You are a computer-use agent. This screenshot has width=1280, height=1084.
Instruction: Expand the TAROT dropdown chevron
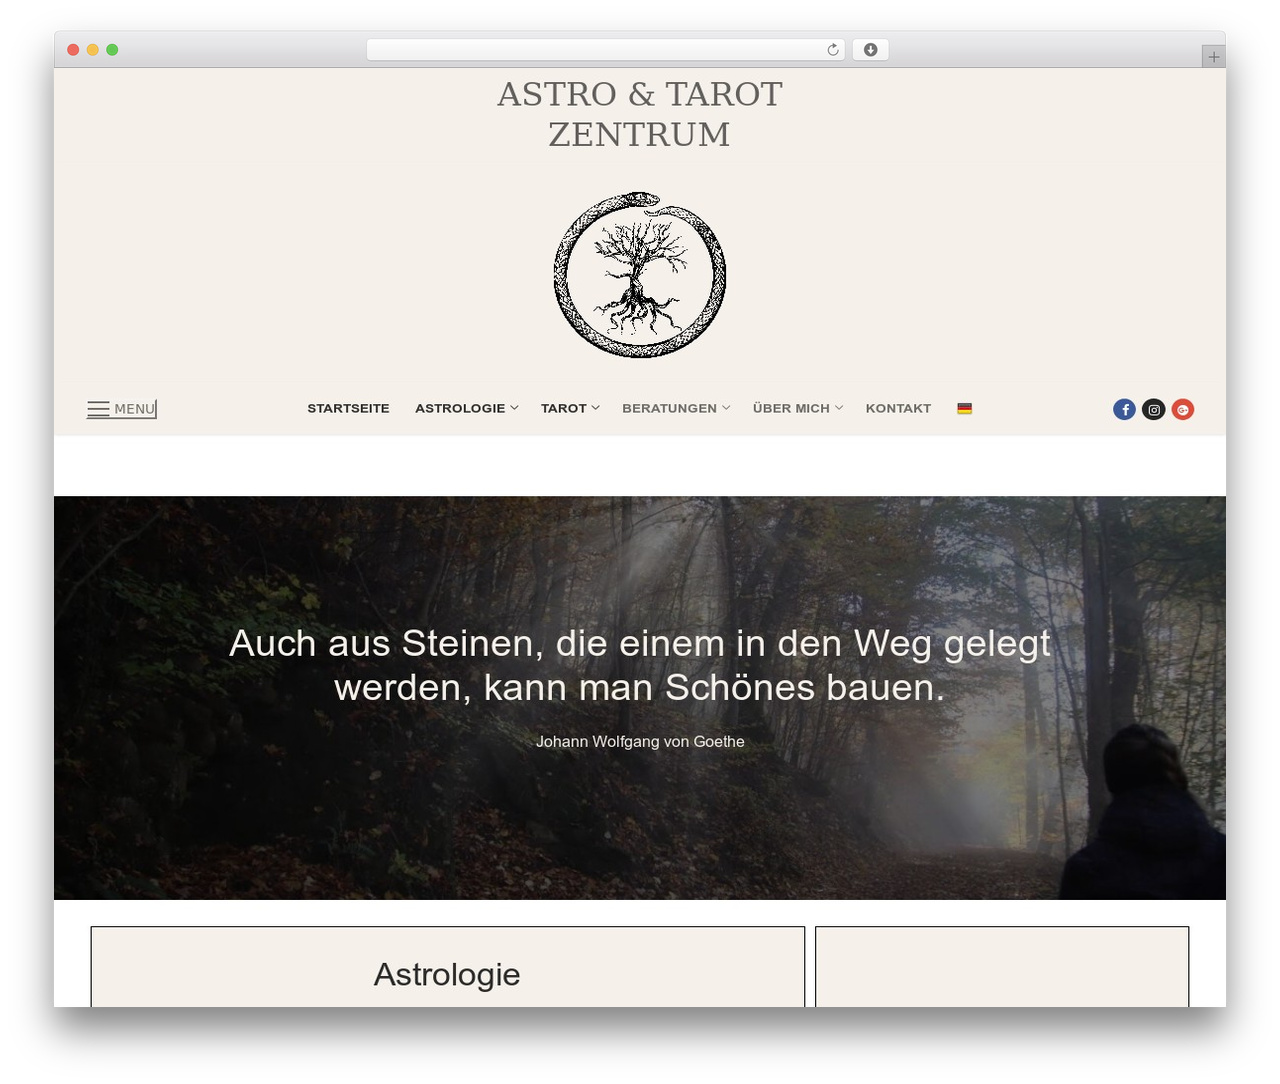click(x=595, y=408)
